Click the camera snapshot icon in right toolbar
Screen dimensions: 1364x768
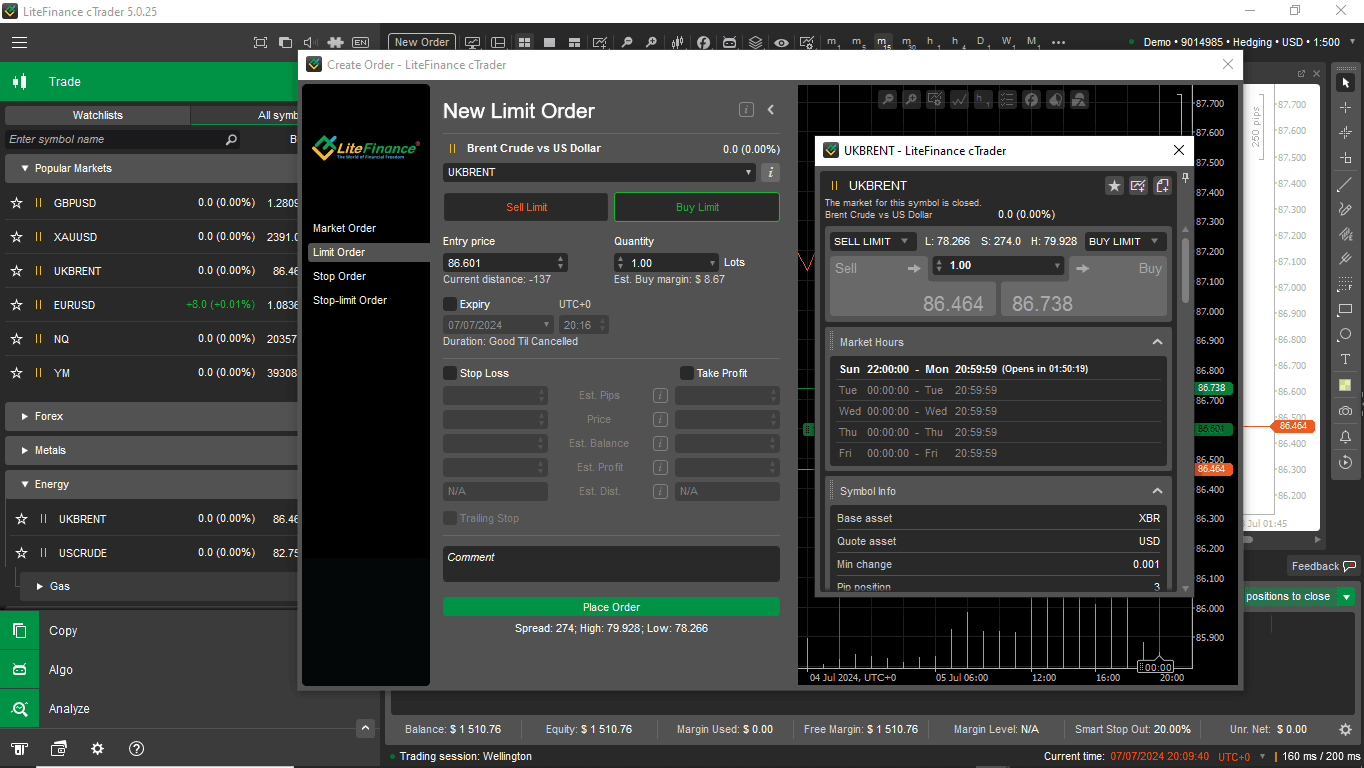click(x=1345, y=411)
